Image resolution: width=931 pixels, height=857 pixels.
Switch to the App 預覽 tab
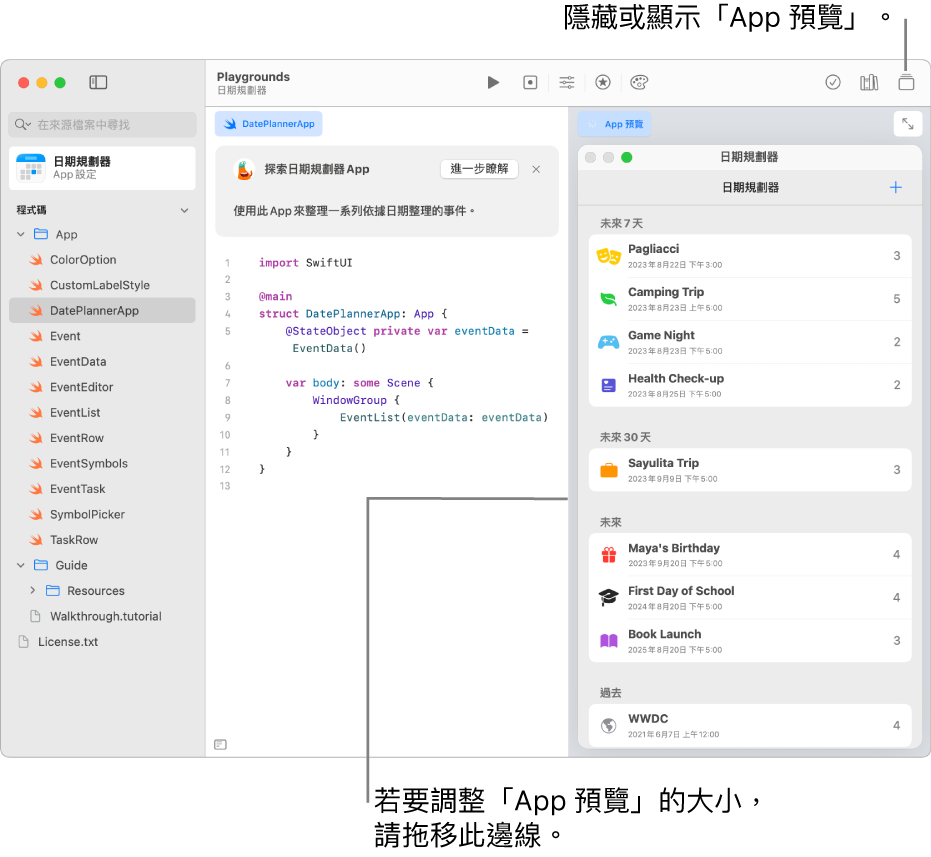pos(614,124)
